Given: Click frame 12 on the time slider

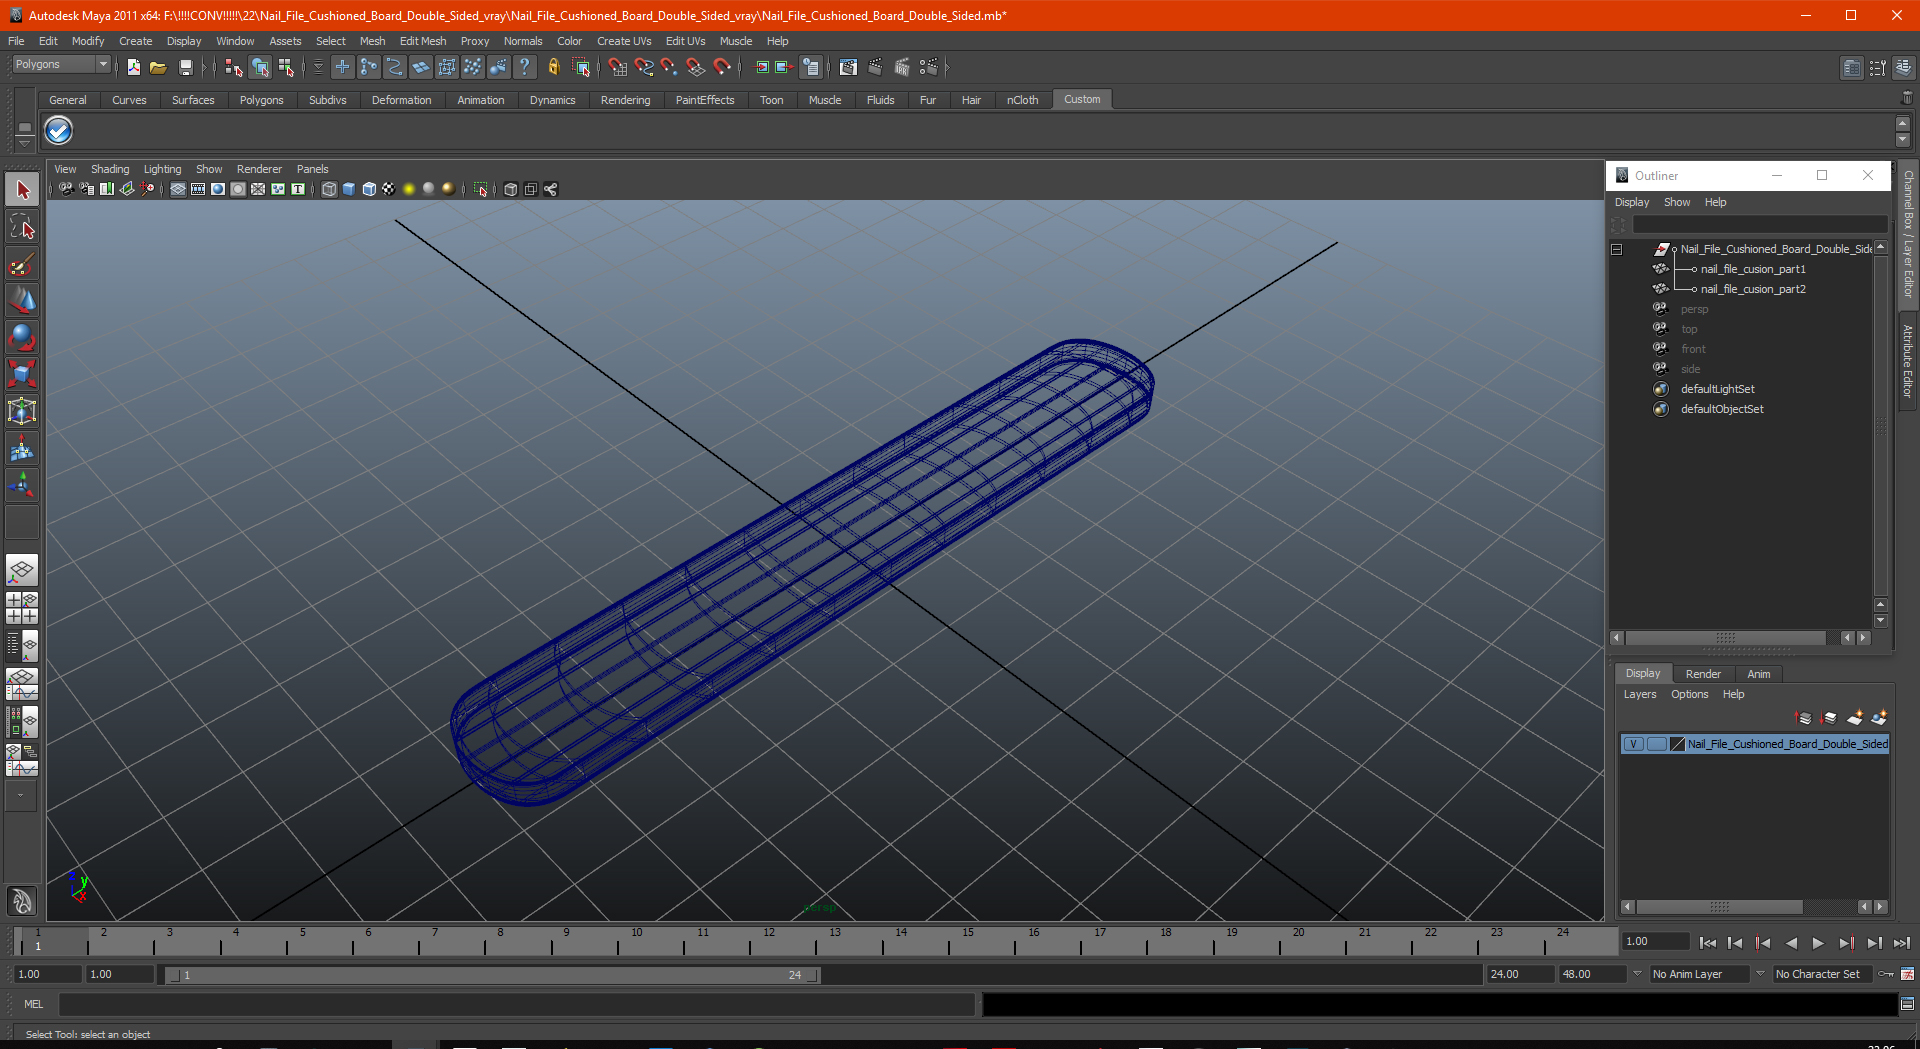Looking at the screenshot, I should [x=769, y=940].
